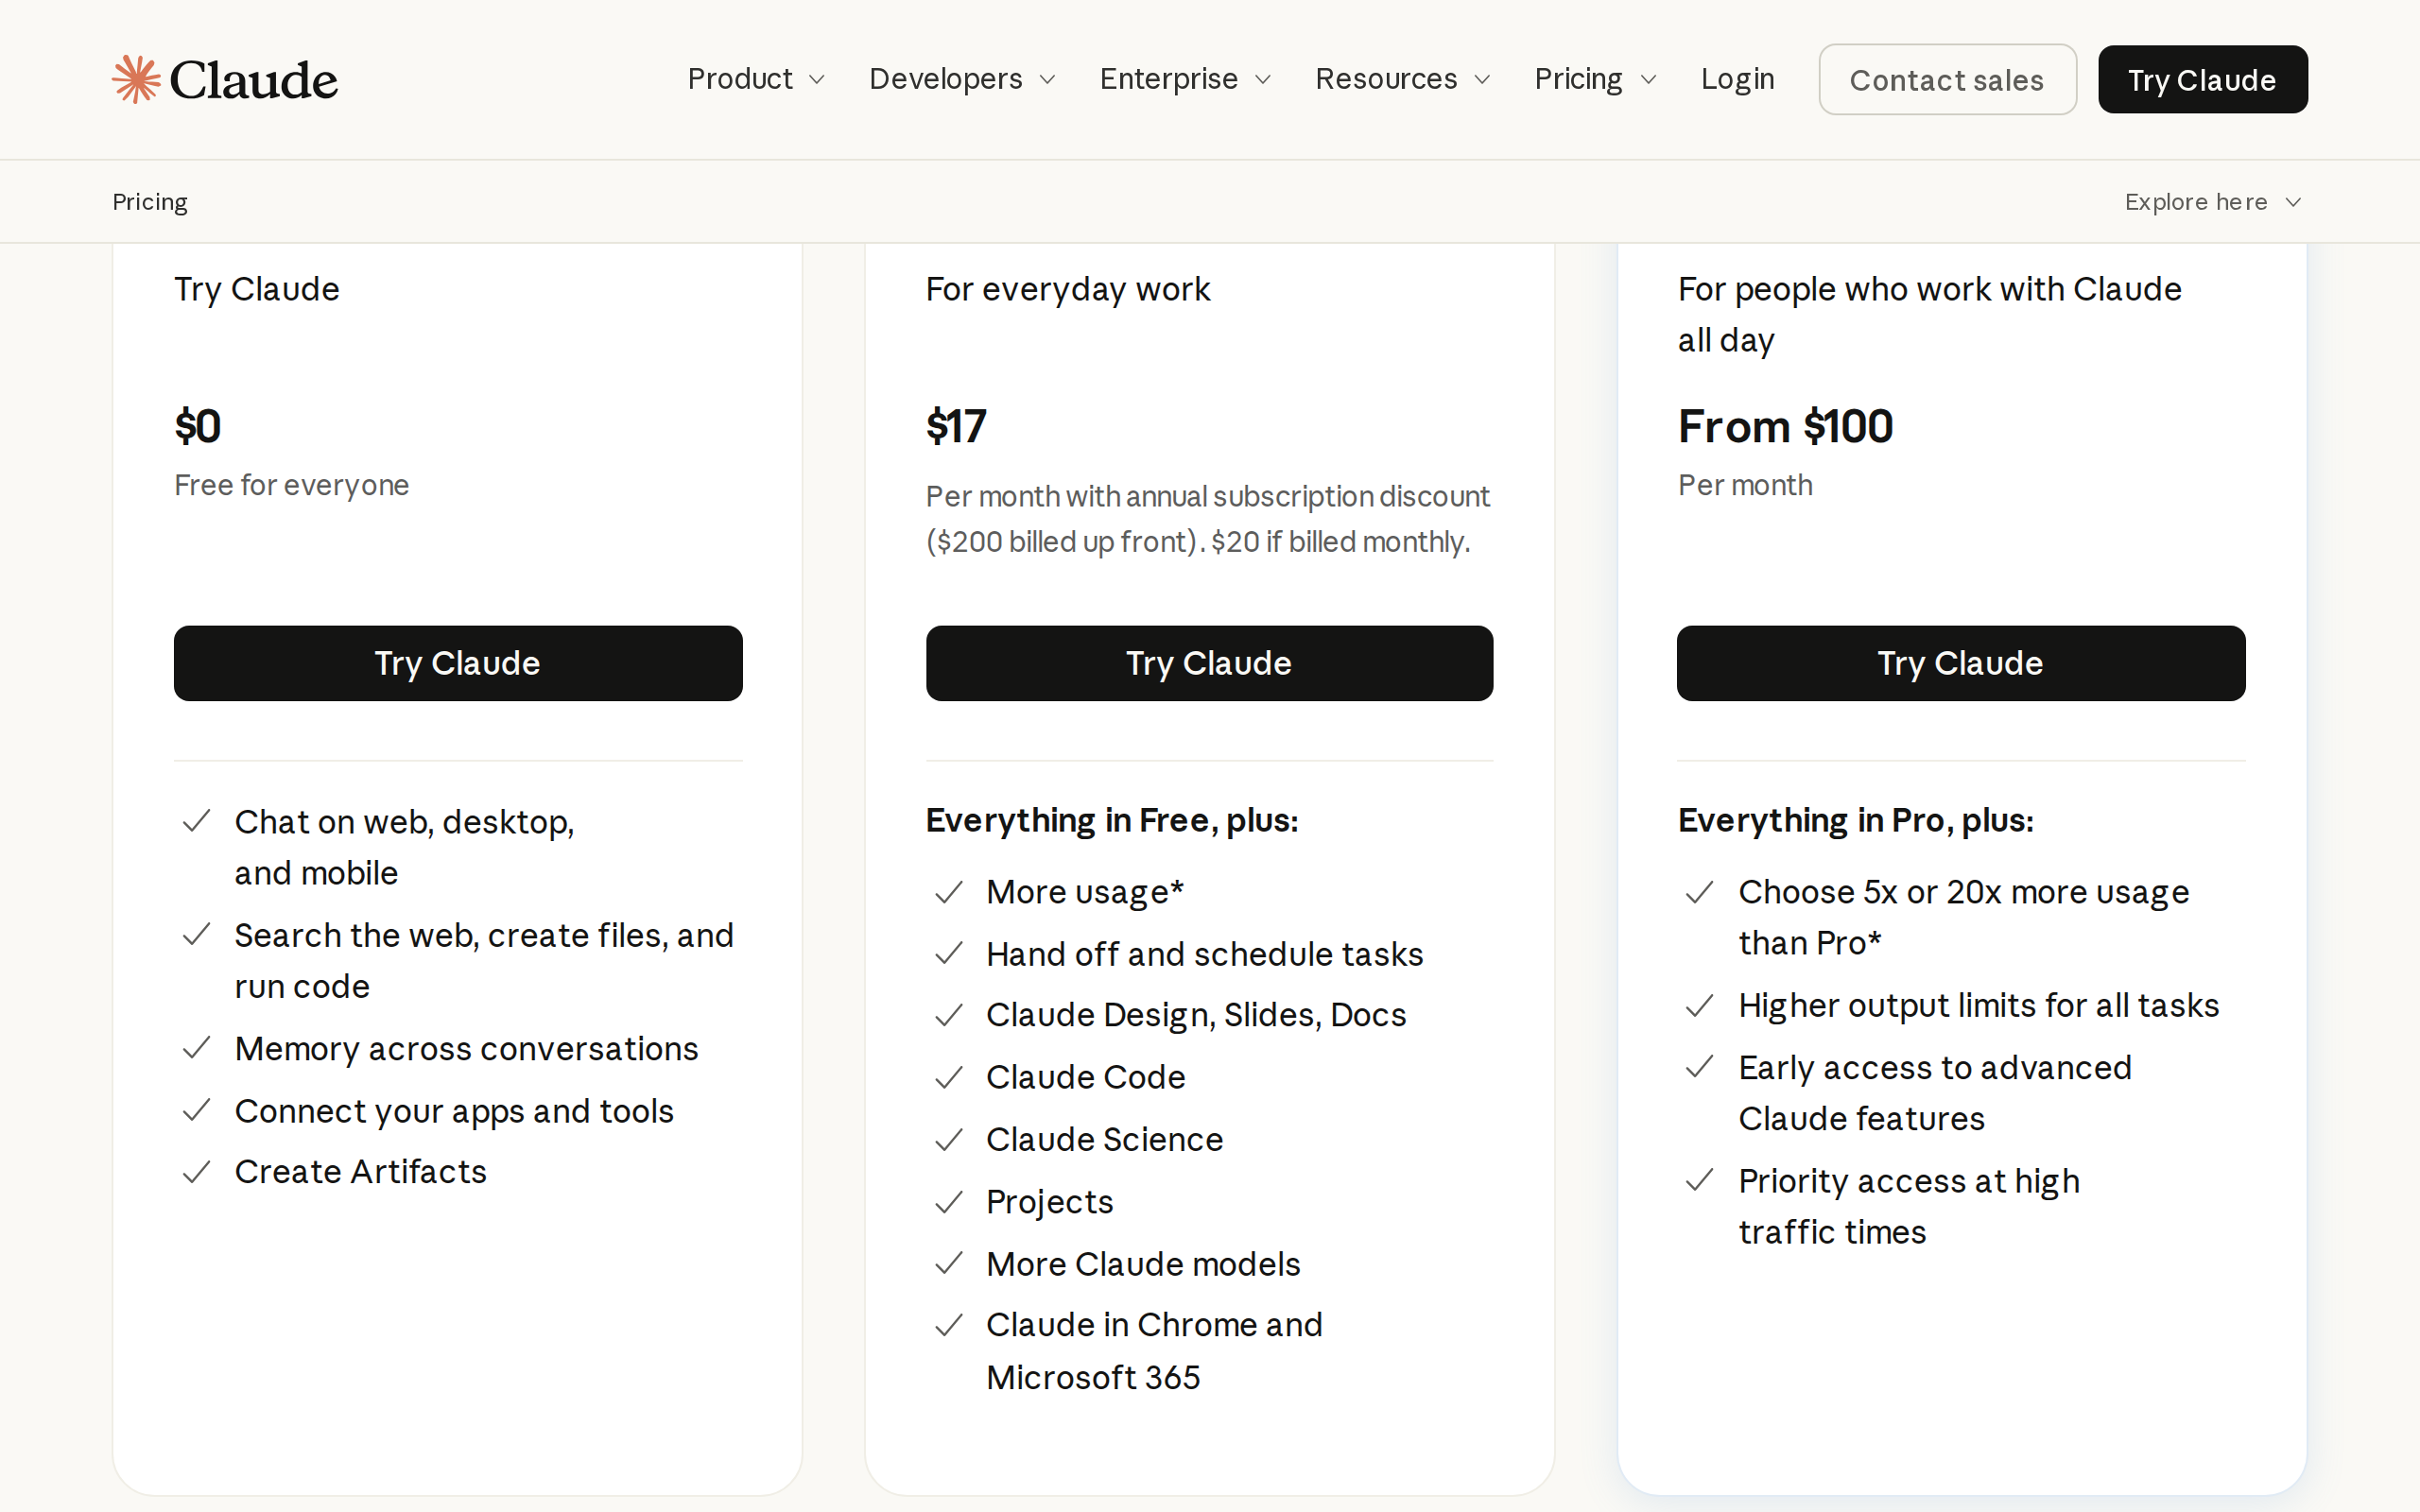Open the Enterprise dropdown menu
This screenshot has height=1512, width=2420.
(1185, 79)
